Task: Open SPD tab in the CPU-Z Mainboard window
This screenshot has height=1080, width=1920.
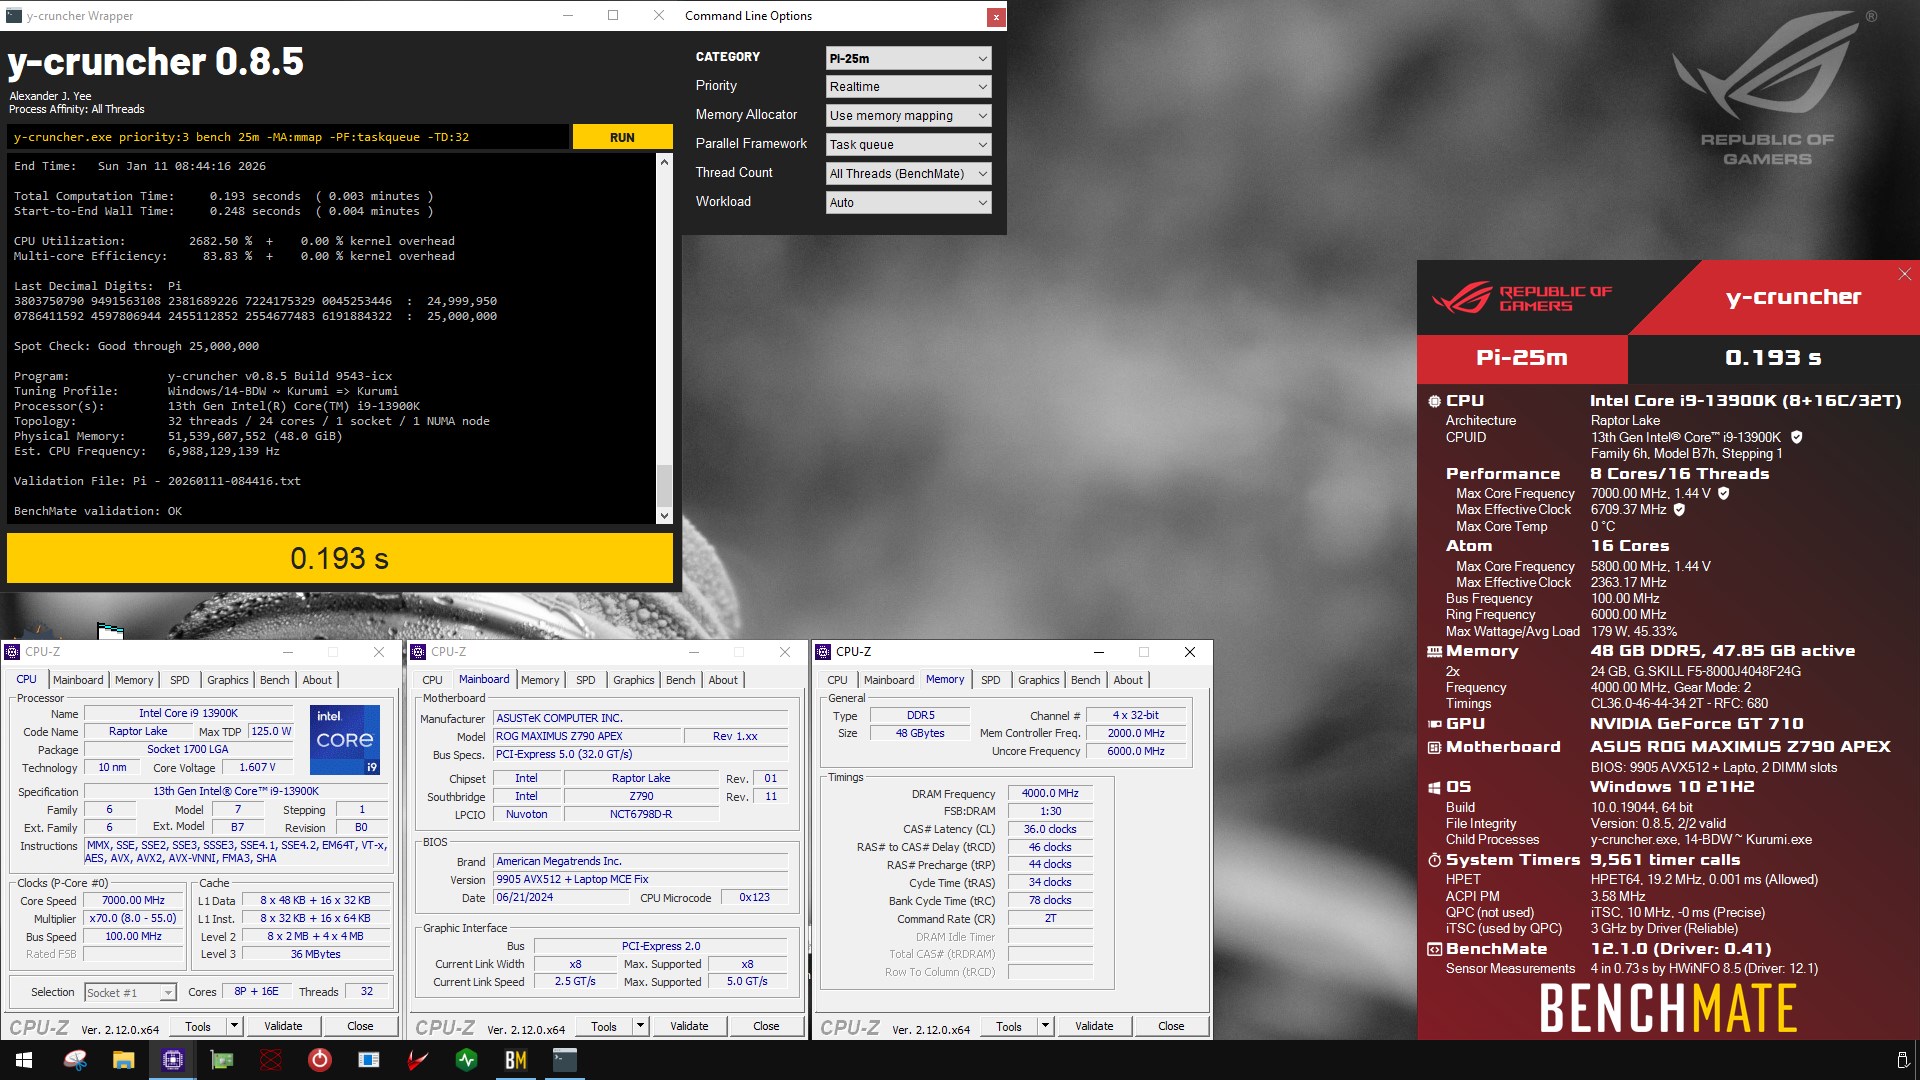Action: point(586,680)
